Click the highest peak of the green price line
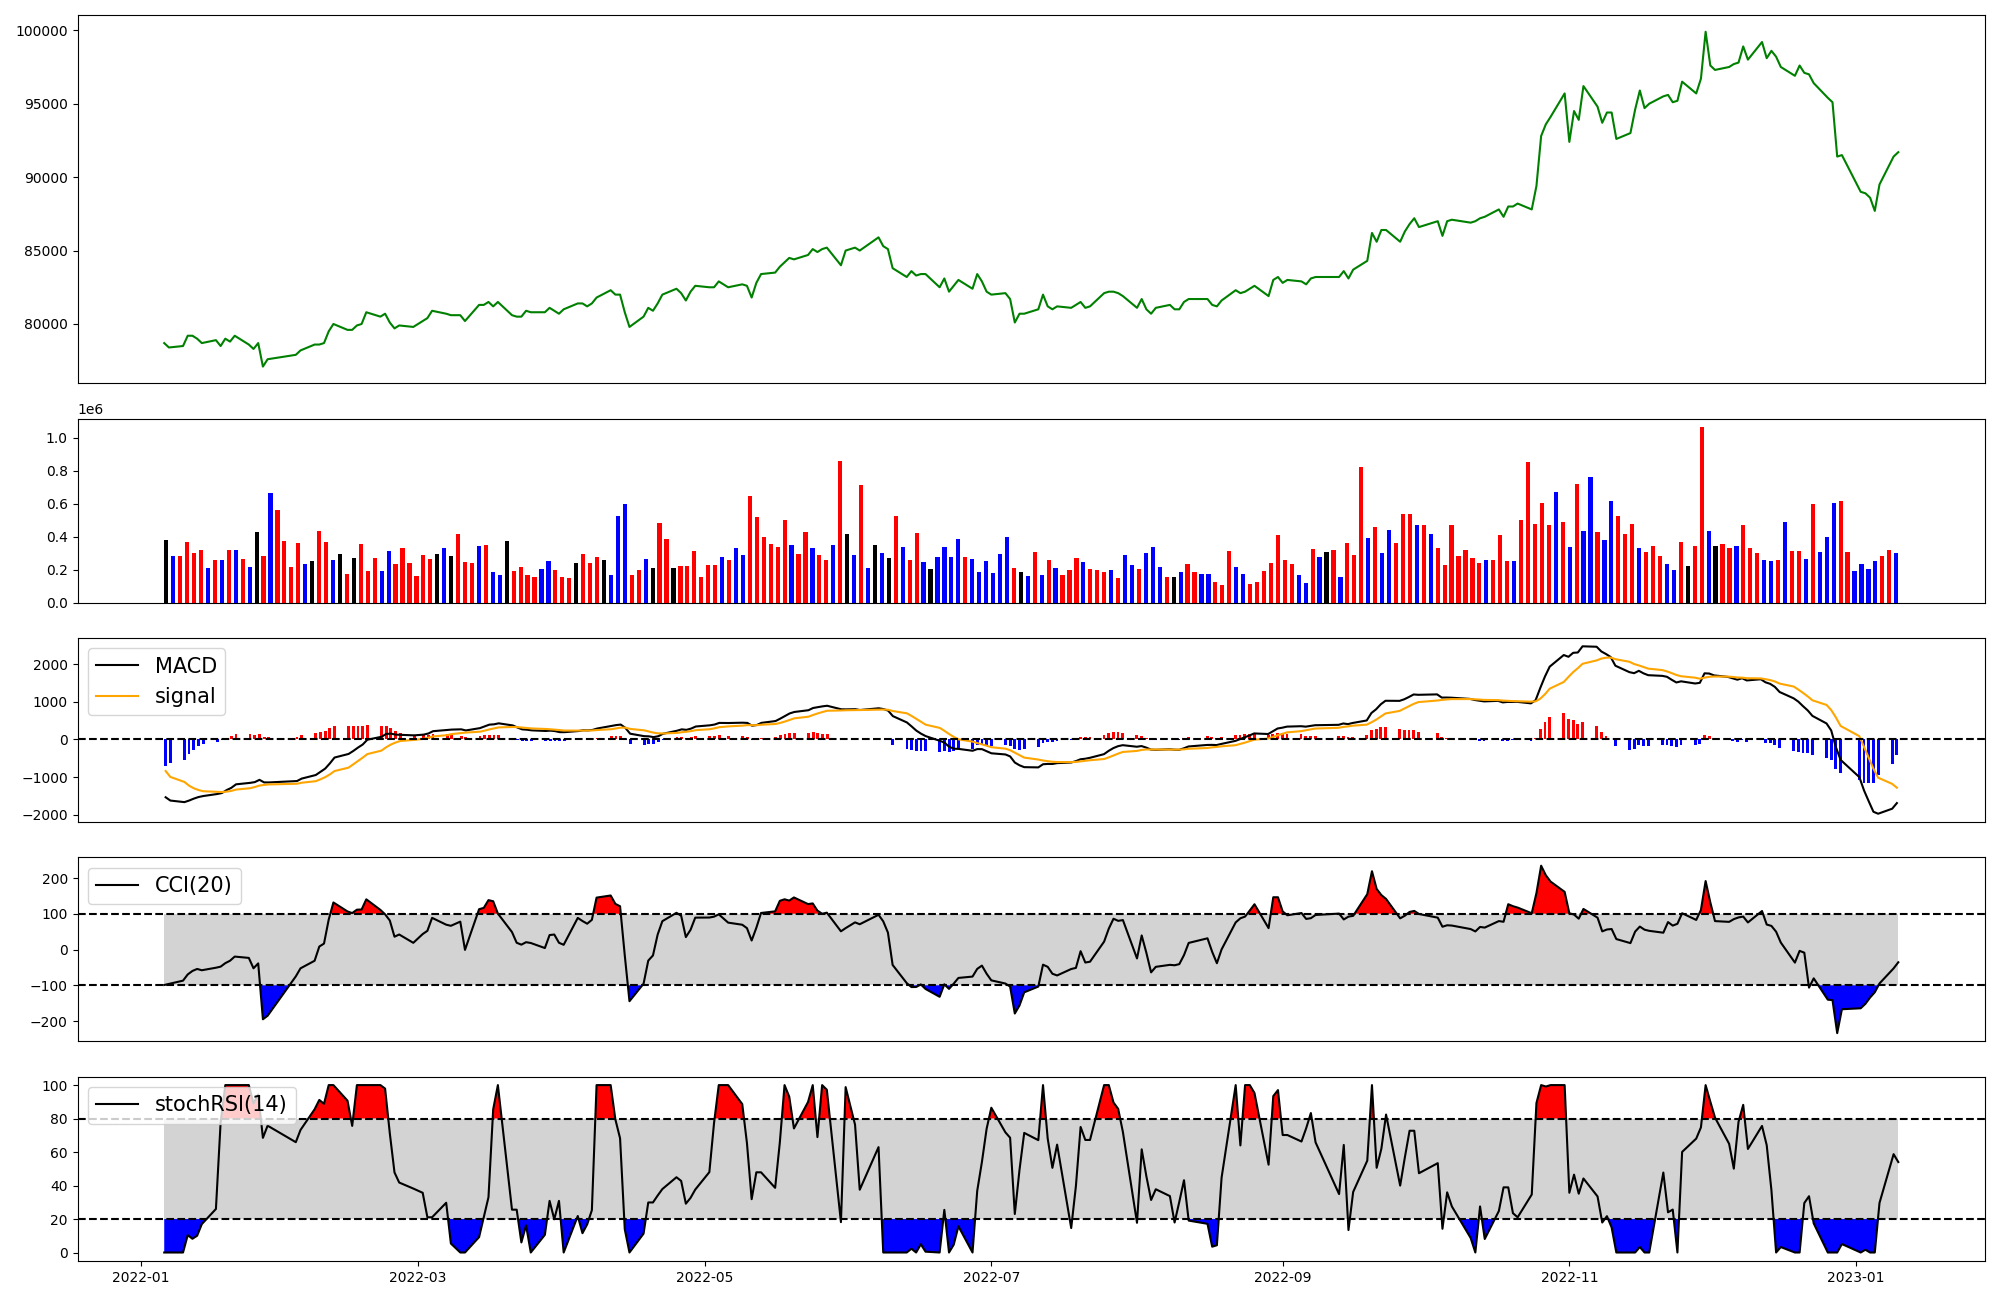2000x1300 pixels. (1705, 32)
